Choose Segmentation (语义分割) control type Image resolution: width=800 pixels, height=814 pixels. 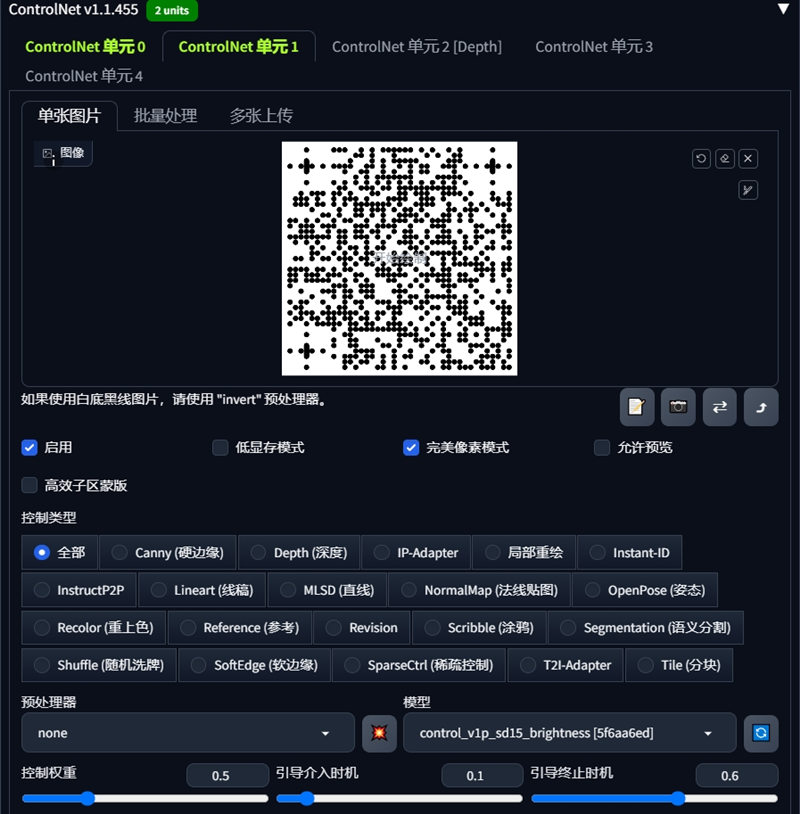(x=646, y=628)
